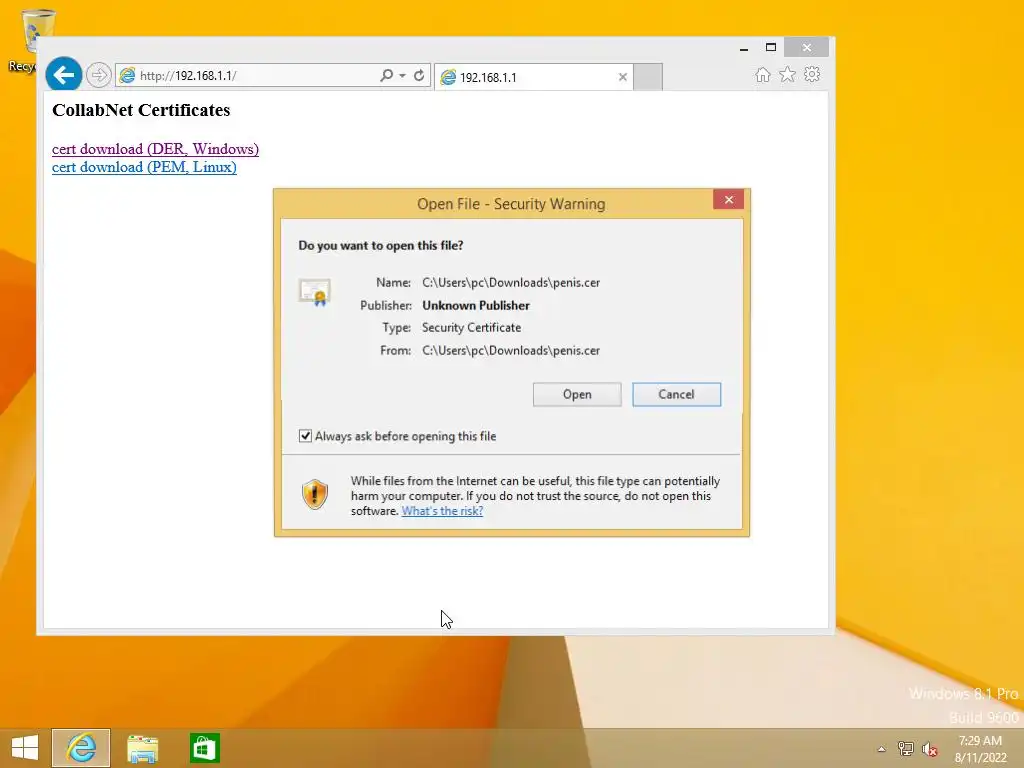The image size is (1024, 768).
Task: Click the Internet Explorer taskbar icon
Action: pos(81,748)
